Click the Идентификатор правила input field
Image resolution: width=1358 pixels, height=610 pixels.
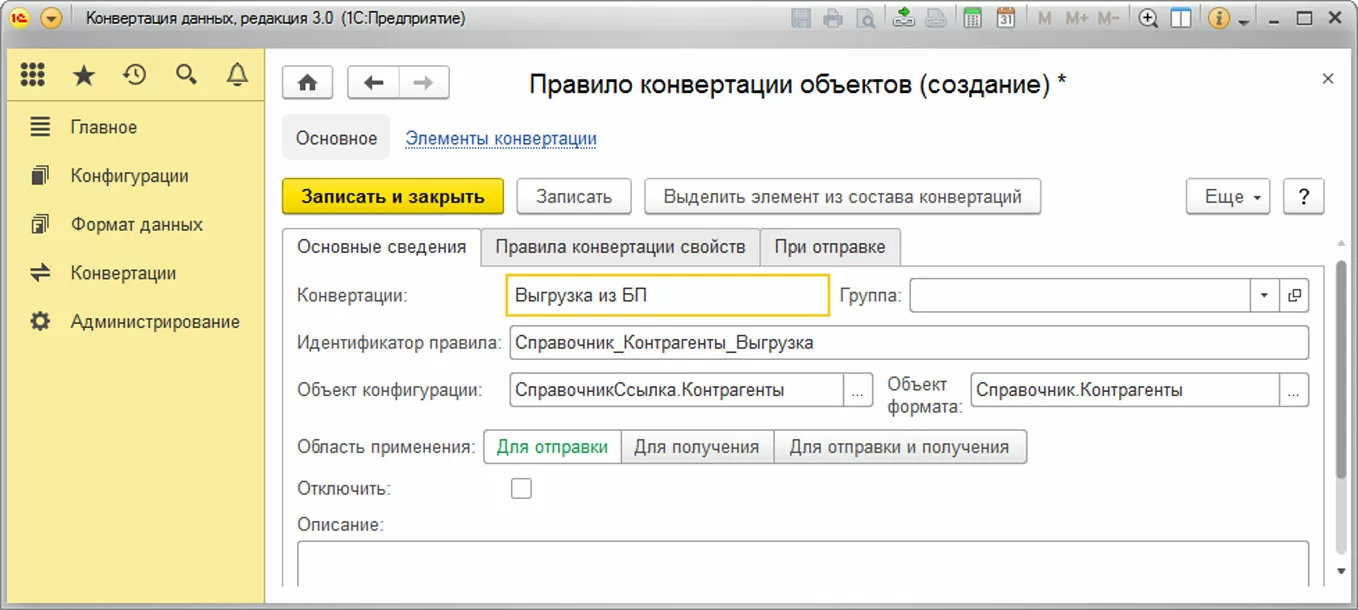[x=908, y=343]
